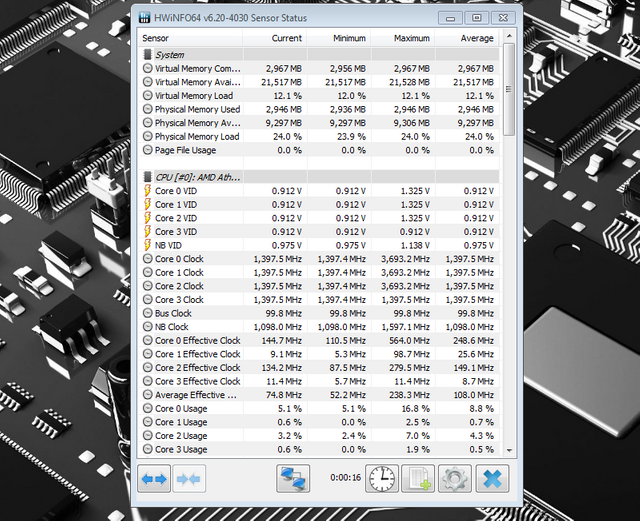The image size is (640, 521).
Task: Click the Sensor column header
Action: (x=191, y=38)
